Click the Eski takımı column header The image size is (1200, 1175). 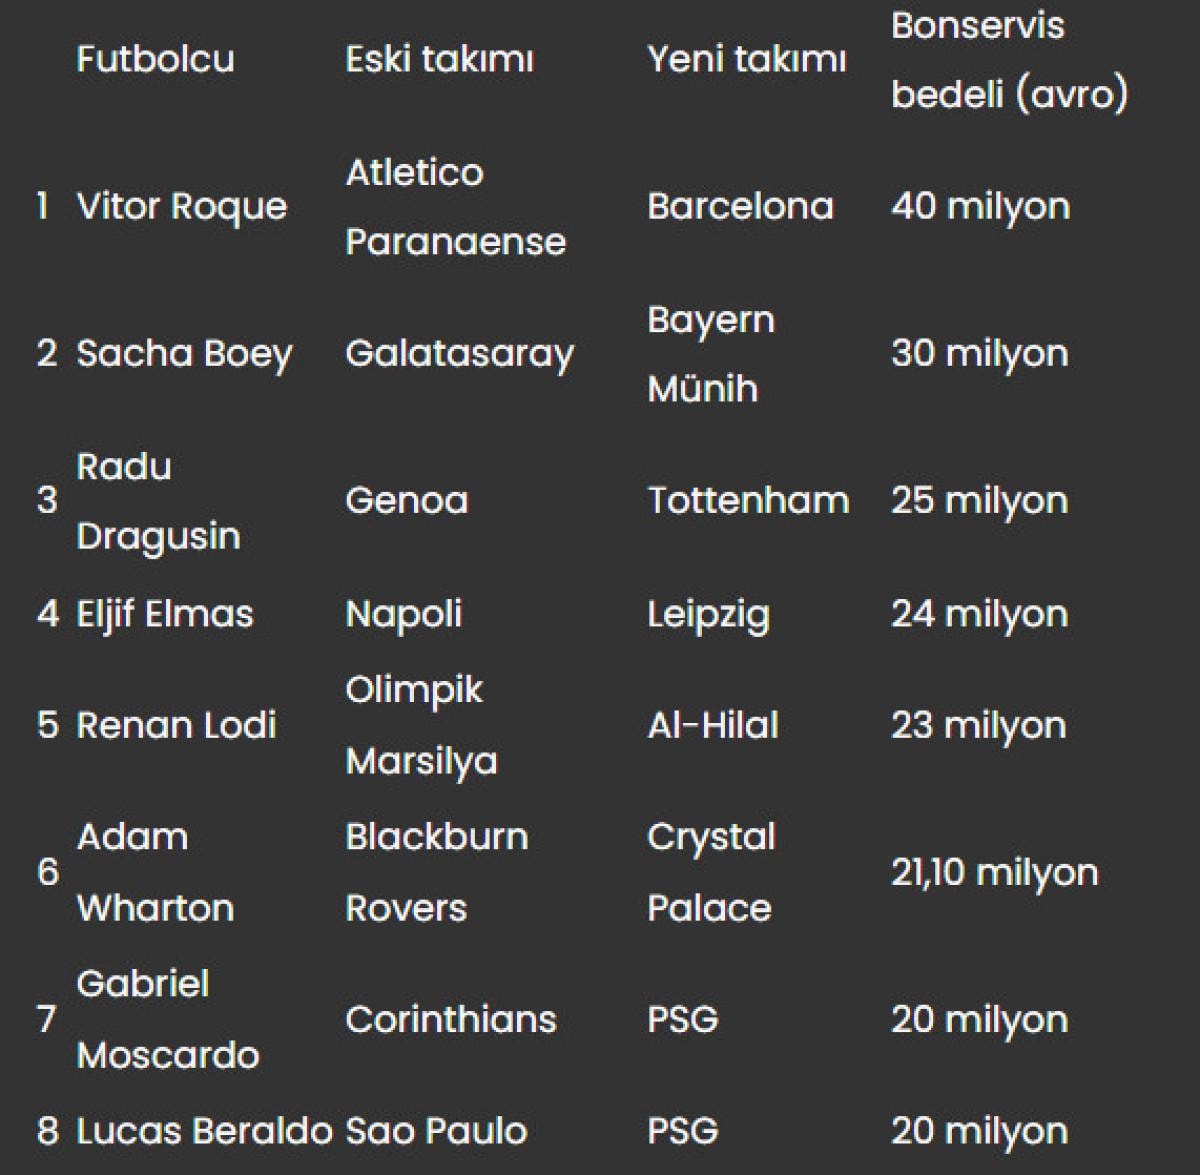439,59
